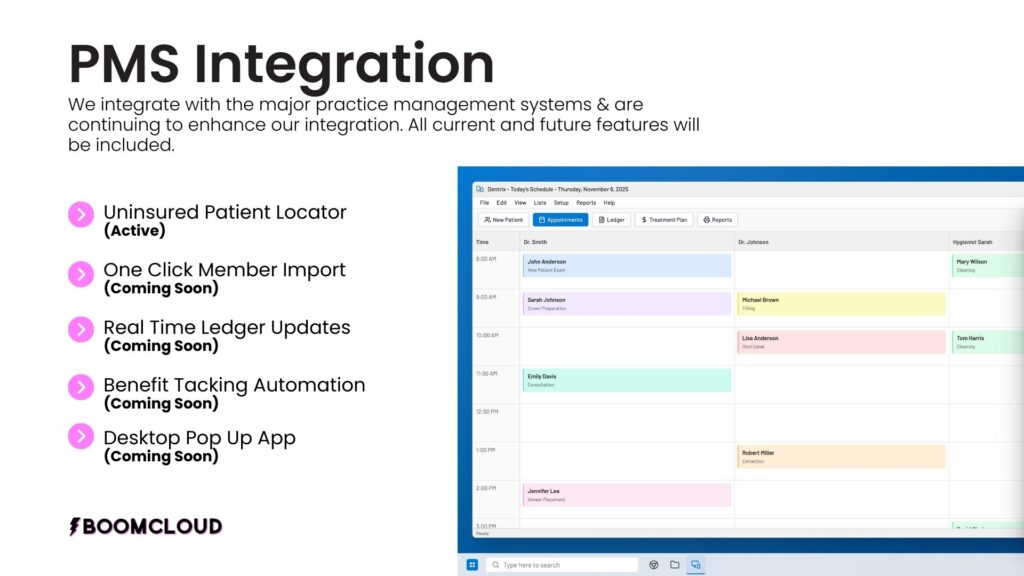This screenshot has height=576, width=1024.
Task: Open Chrome browser from the taskbar
Action: click(654, 565)
